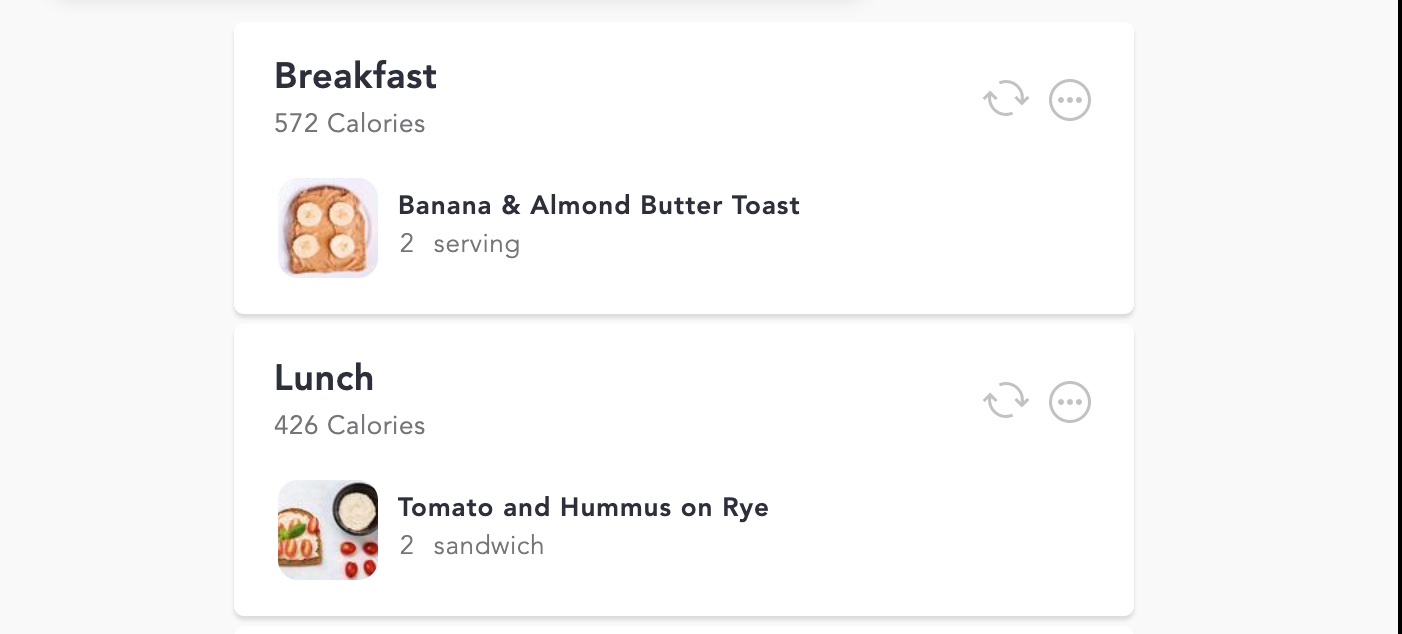Click the serving unit under banana toast
The height and width of the screenshot is (634, 1402).
click(x=476, y=244)
